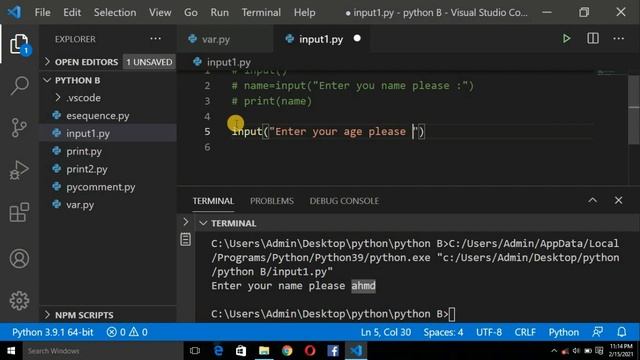Open the Go menu
640x360 pixels.
tap(191, 12)
